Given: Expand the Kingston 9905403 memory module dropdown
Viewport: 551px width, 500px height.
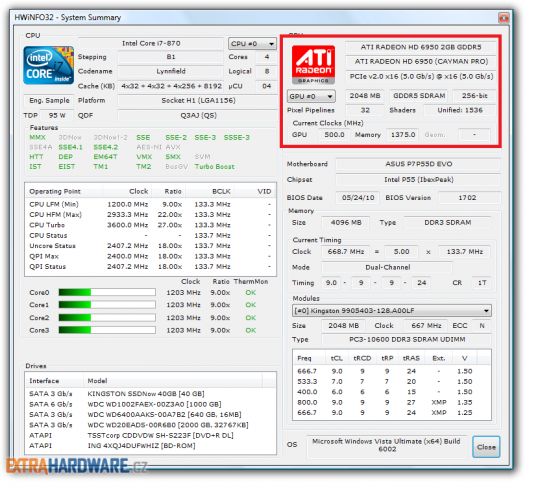Looking at the screenshot, I should point(392,311).
